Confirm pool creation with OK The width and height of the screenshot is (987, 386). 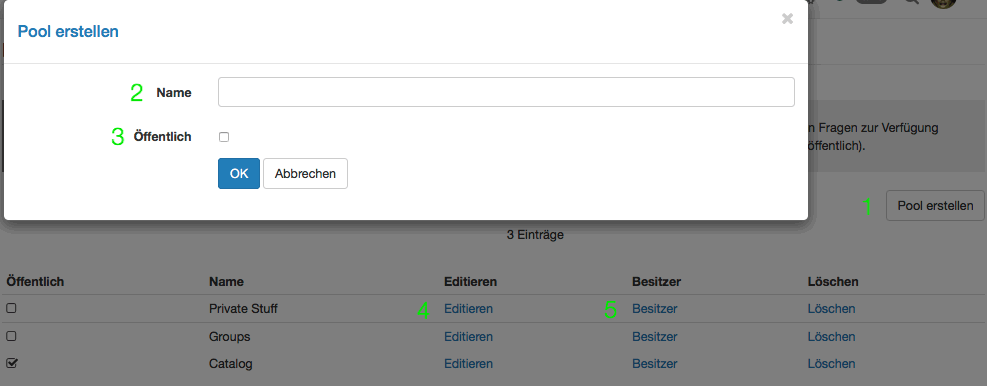click(239, 173)
